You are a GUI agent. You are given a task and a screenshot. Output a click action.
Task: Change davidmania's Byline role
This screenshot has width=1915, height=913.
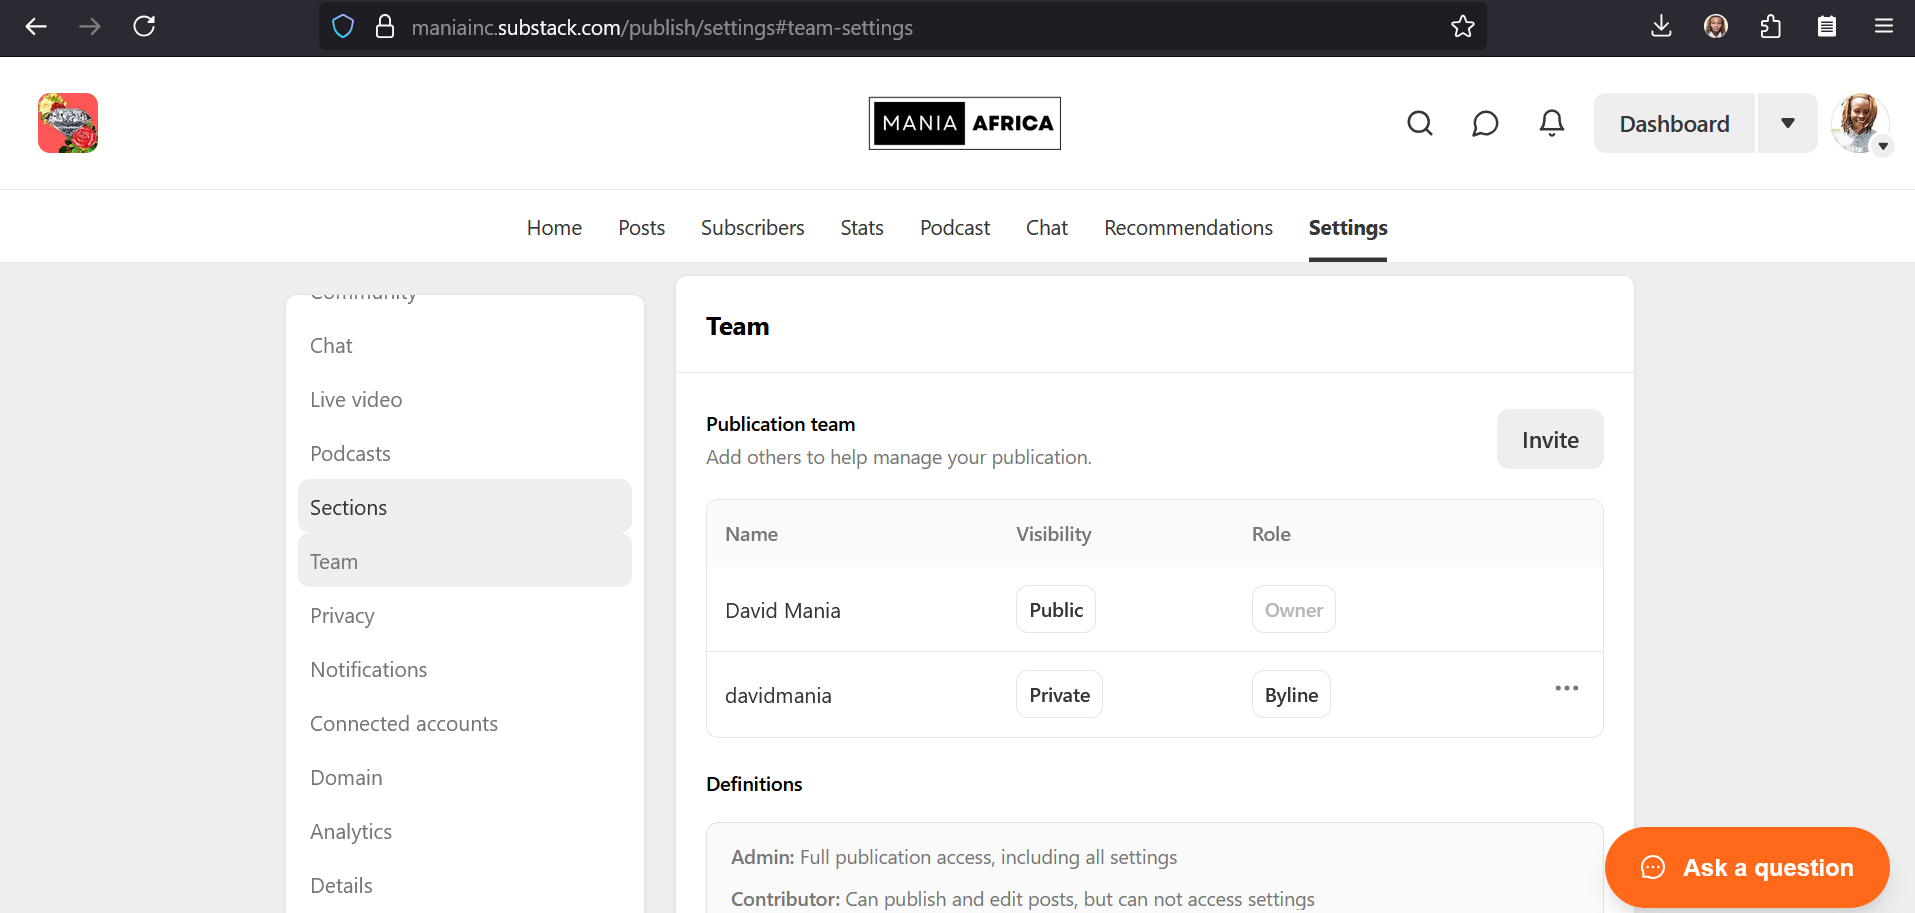click(x=1291, y=695)
